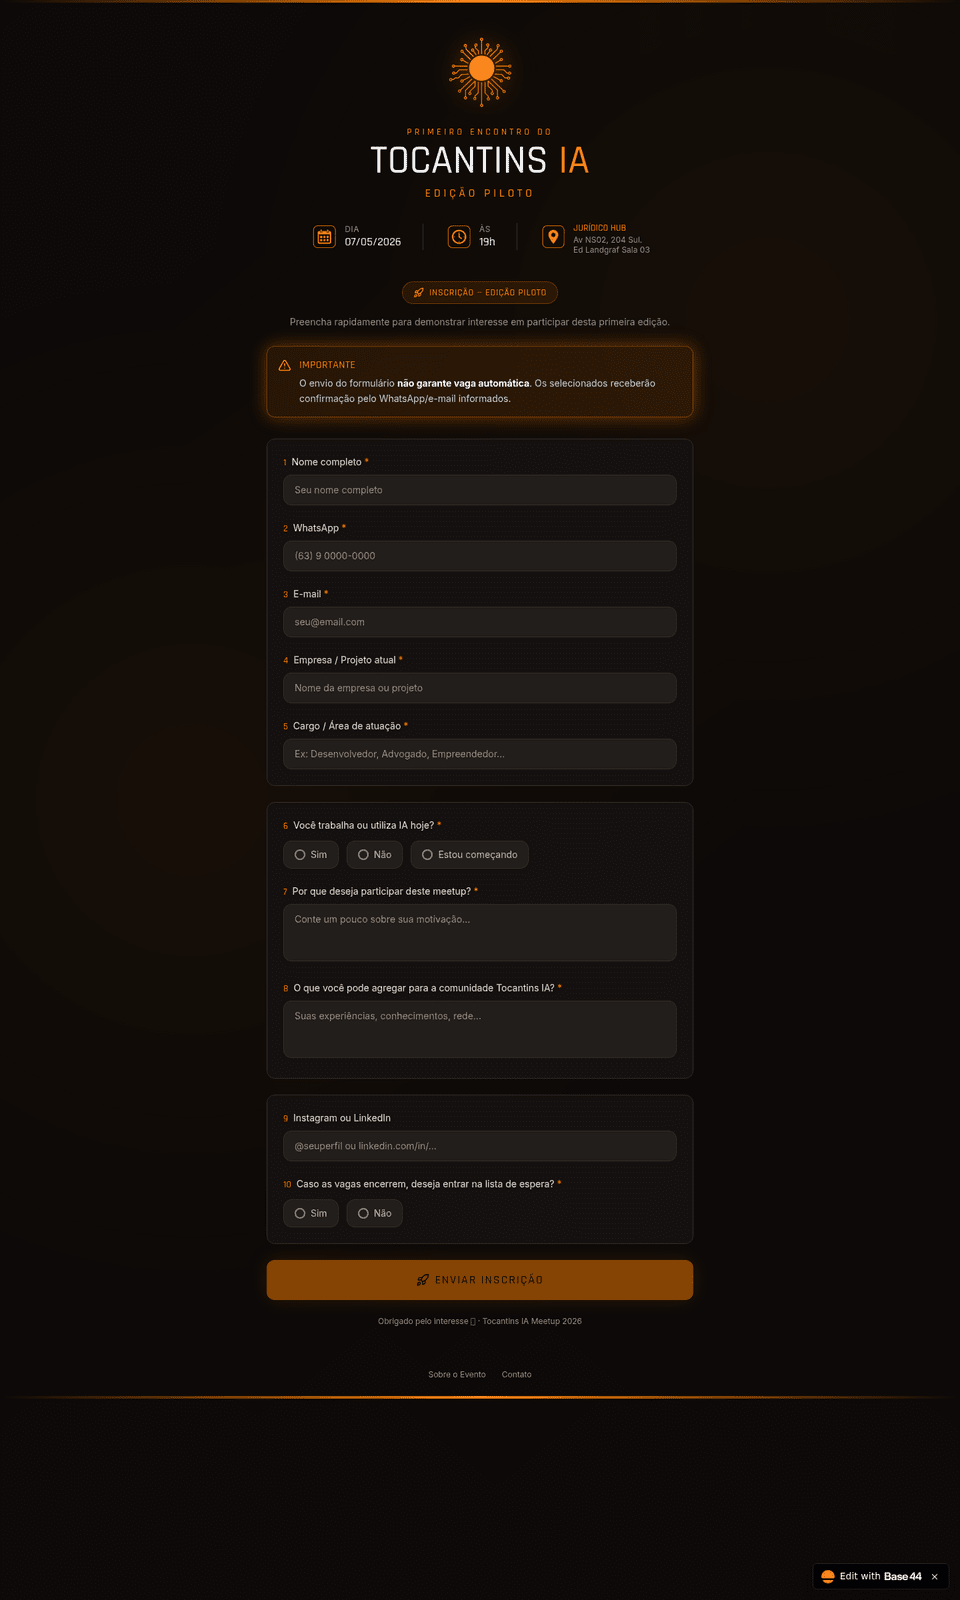Focus the WhatsApp number field
The height and width of the screenshot is (1600, 960).
(480, 556)
